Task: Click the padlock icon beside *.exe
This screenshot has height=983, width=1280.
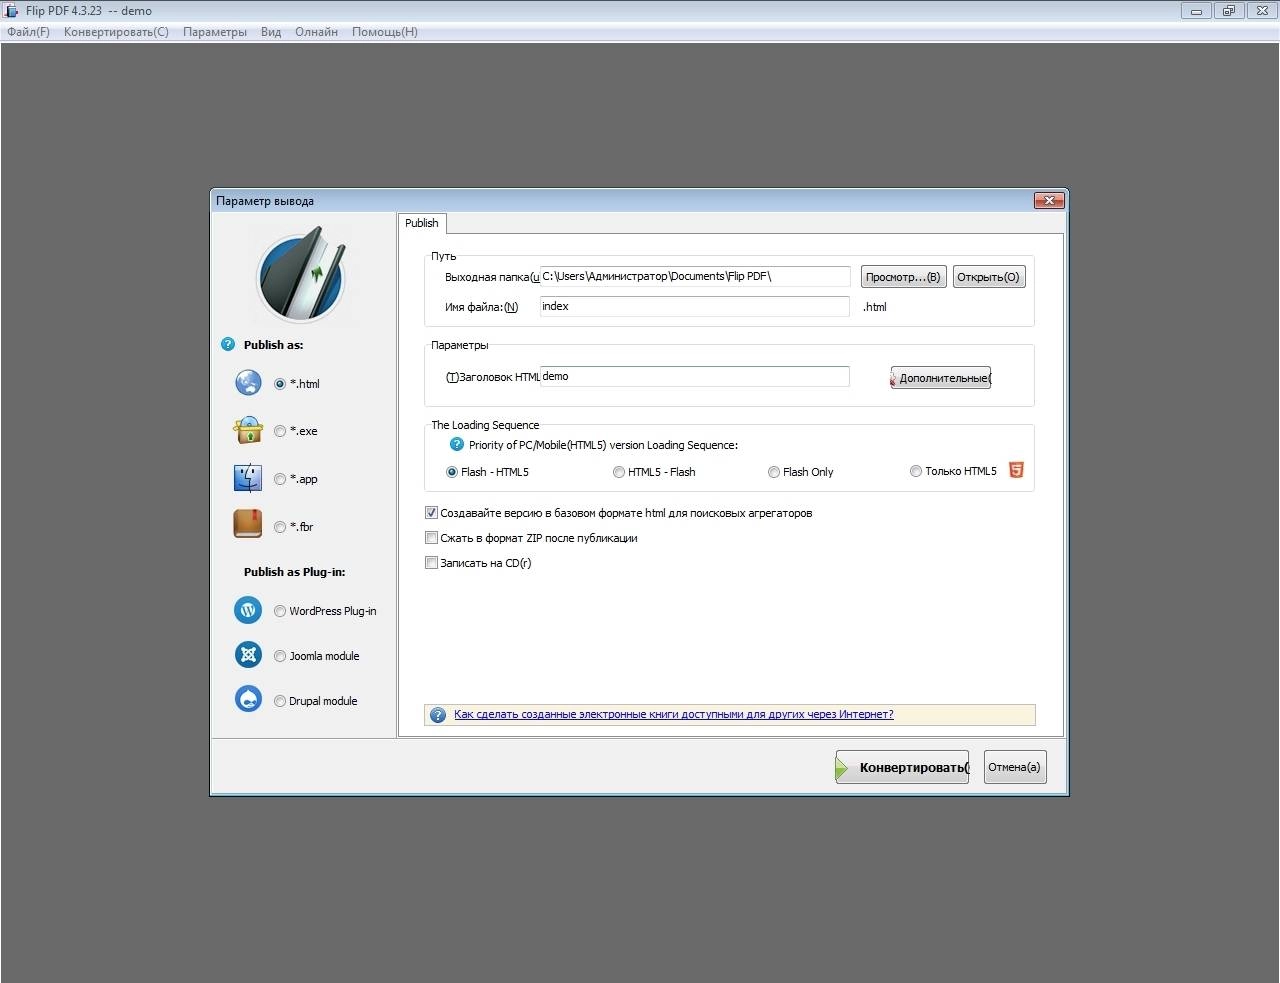Action: 248,430
